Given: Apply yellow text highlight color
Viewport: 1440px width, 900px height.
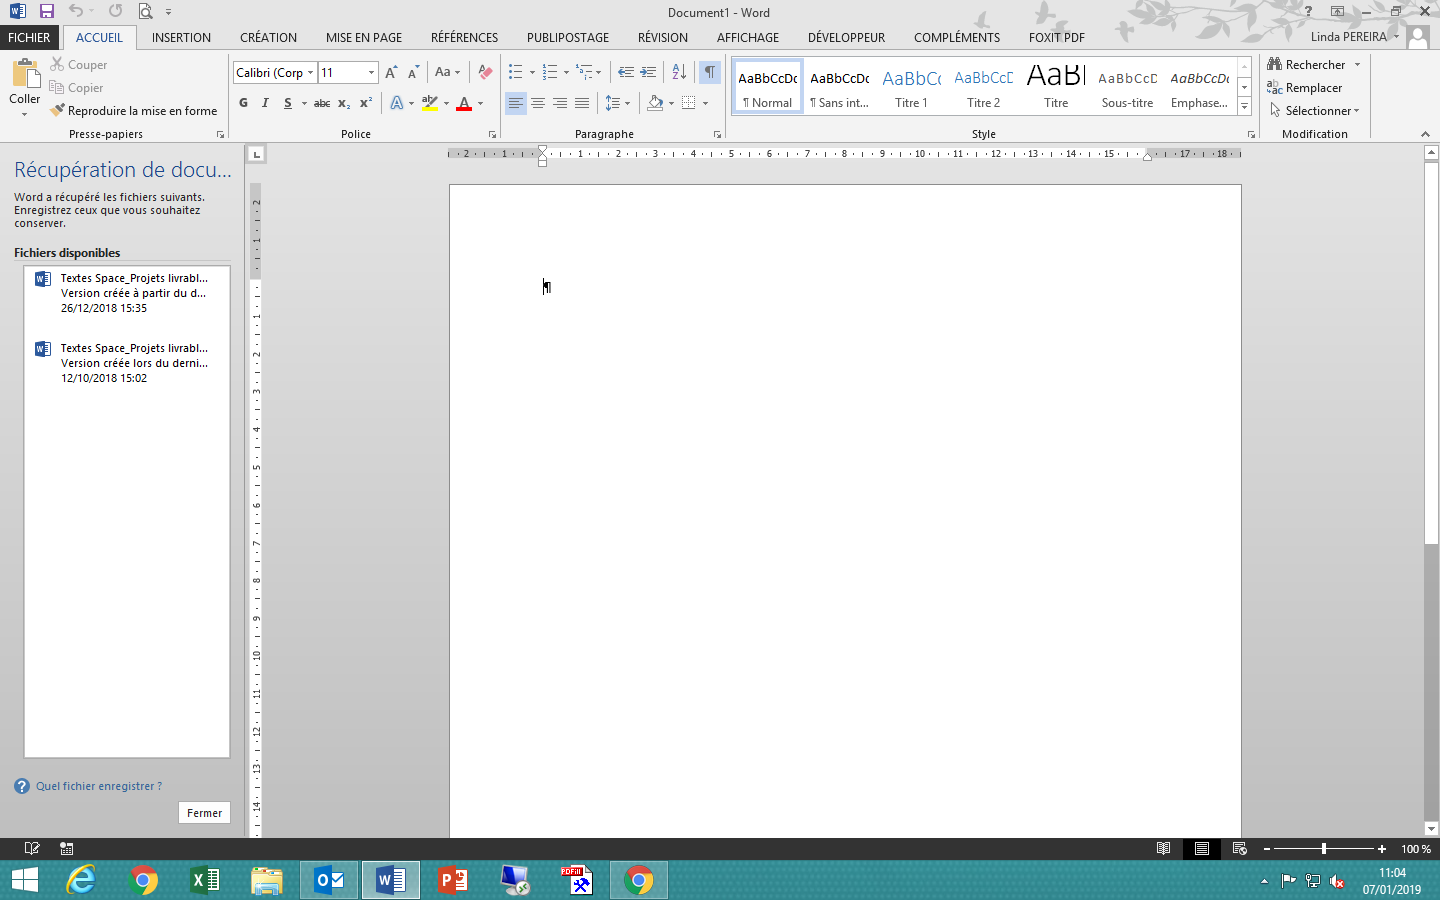Looking at the screenshot, I should click(x=430, y=103).
